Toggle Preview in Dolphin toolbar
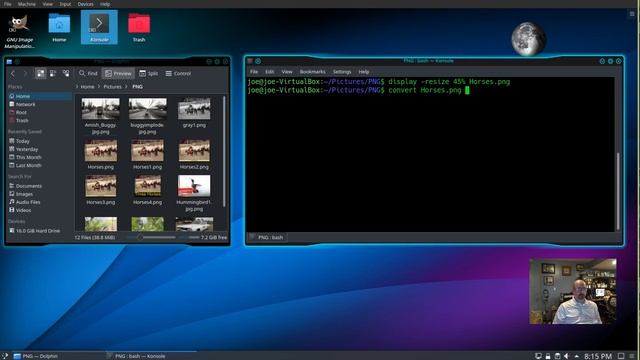 coord(118,73)
